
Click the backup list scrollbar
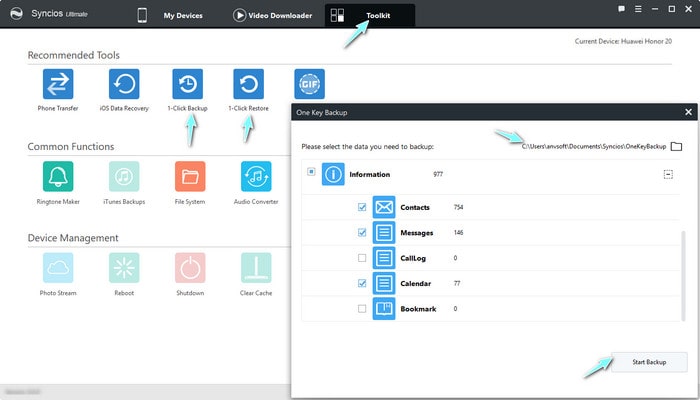[x=683, y=275]
